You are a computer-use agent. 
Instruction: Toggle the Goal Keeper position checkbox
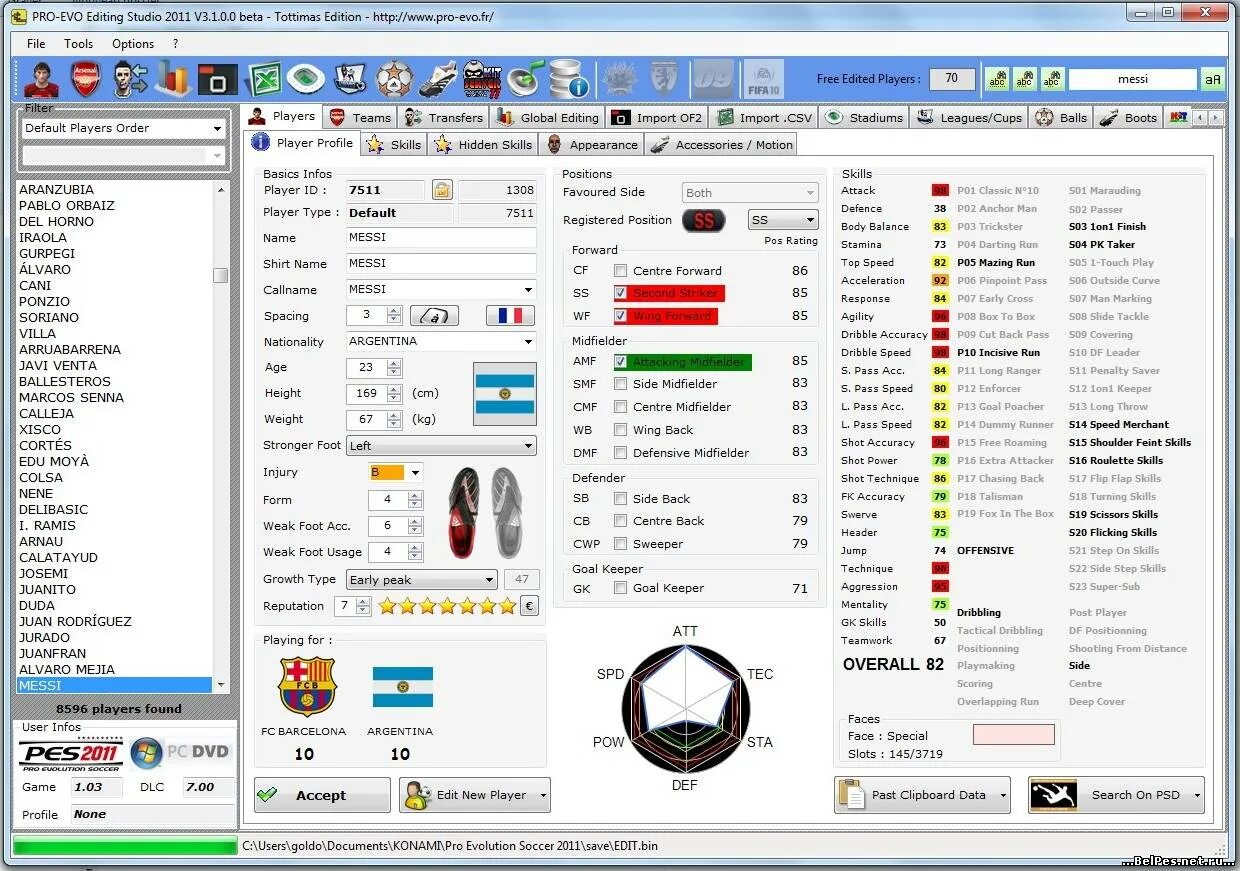pyautogui.click(x=621, y=588)
